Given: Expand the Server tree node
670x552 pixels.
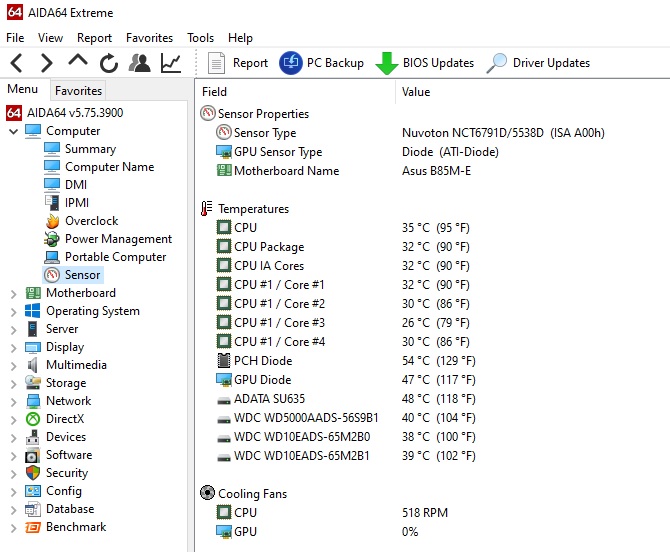Looking at the screenshot, I should [13, 329].
